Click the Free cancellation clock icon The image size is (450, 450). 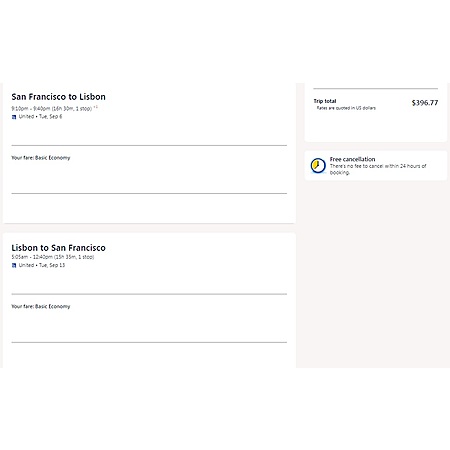pyautogui.click(x=318, y=166)
